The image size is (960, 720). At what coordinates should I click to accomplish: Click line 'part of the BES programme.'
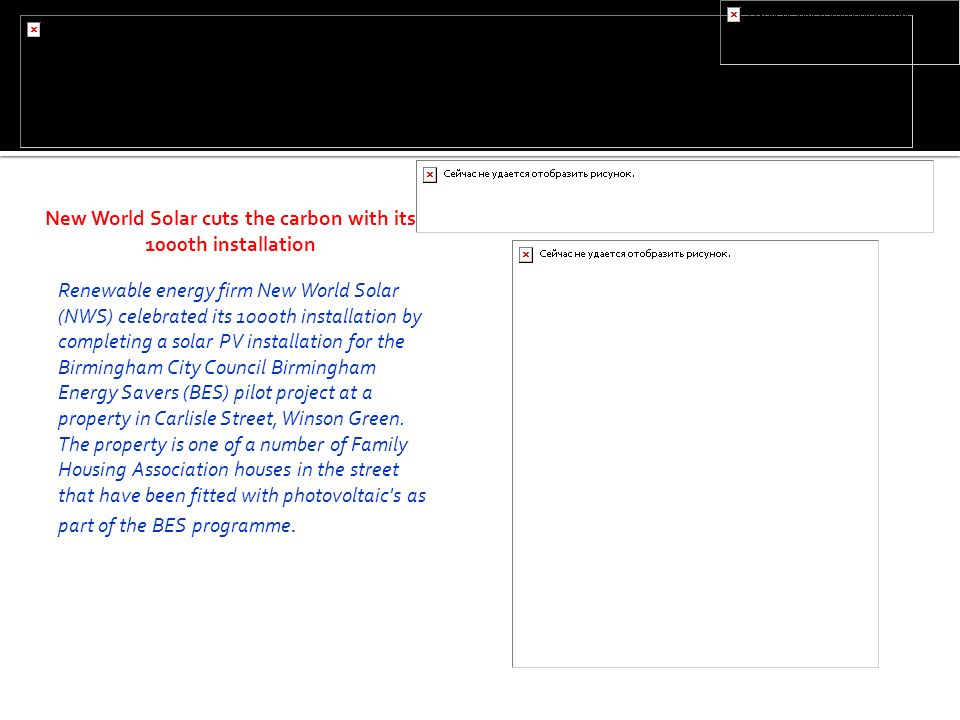[177, 526]
